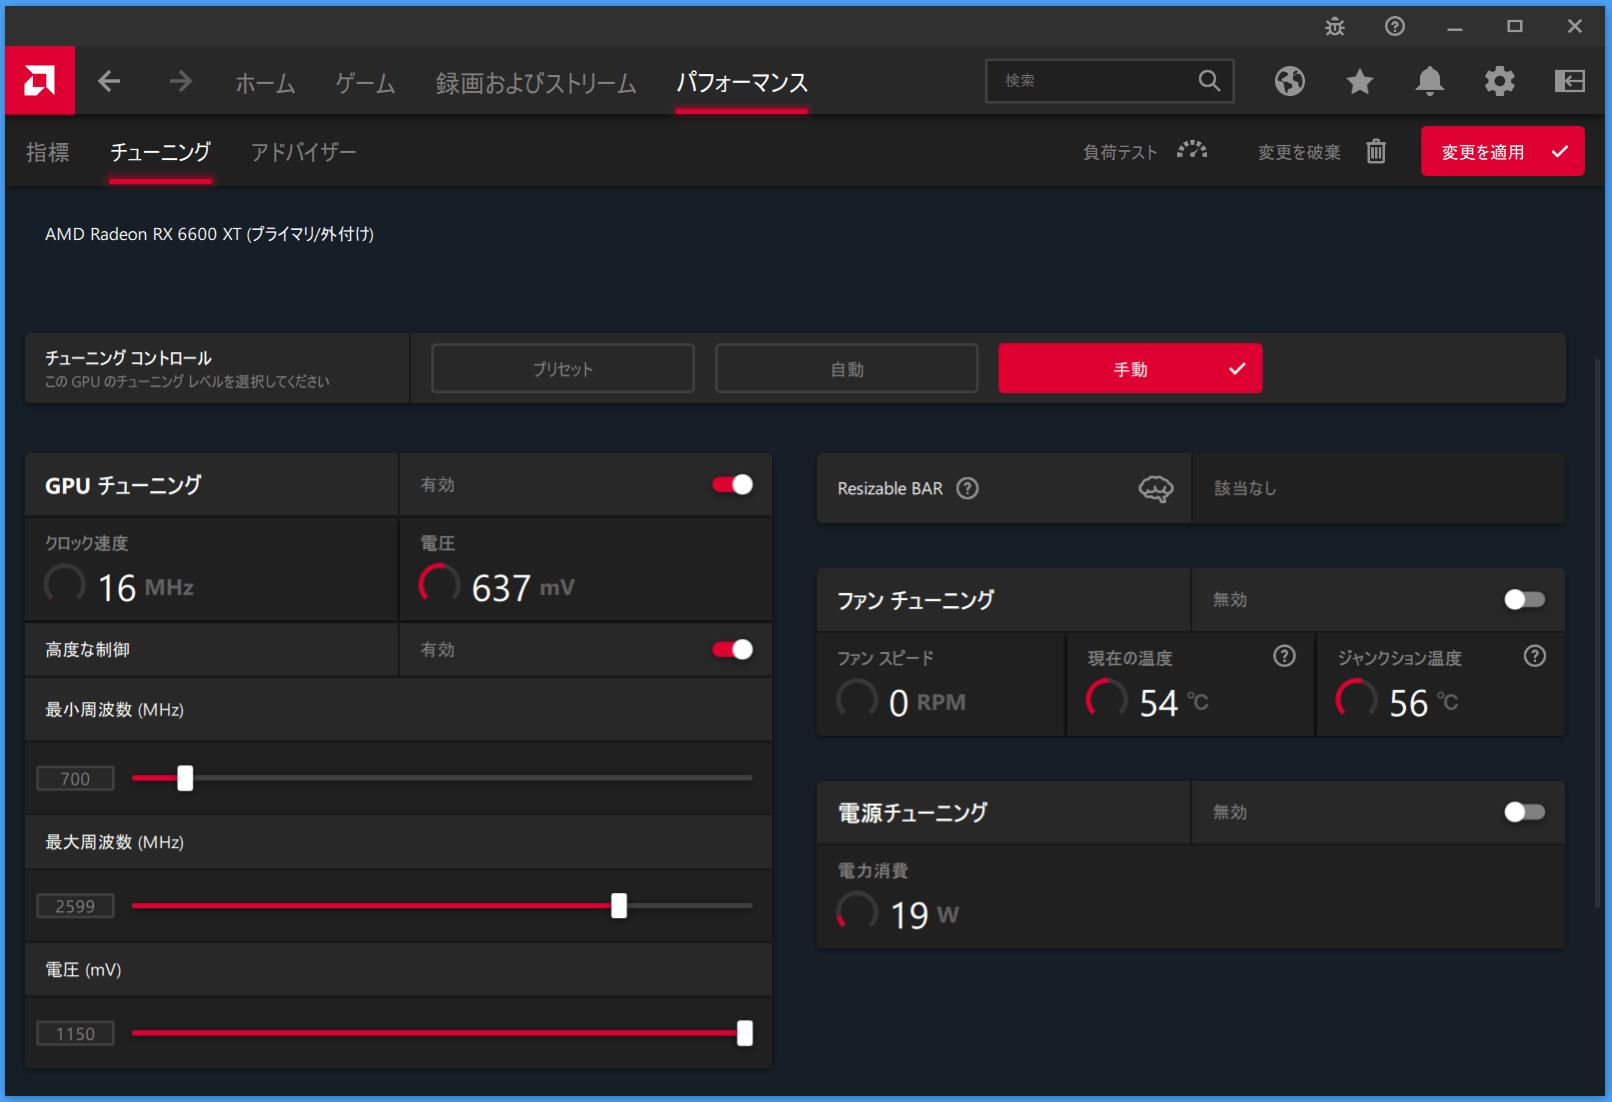Click the 56 °C junction temperature value
The image size is (1612, 1102).
pyautogui.click(x=1424, y=703)
